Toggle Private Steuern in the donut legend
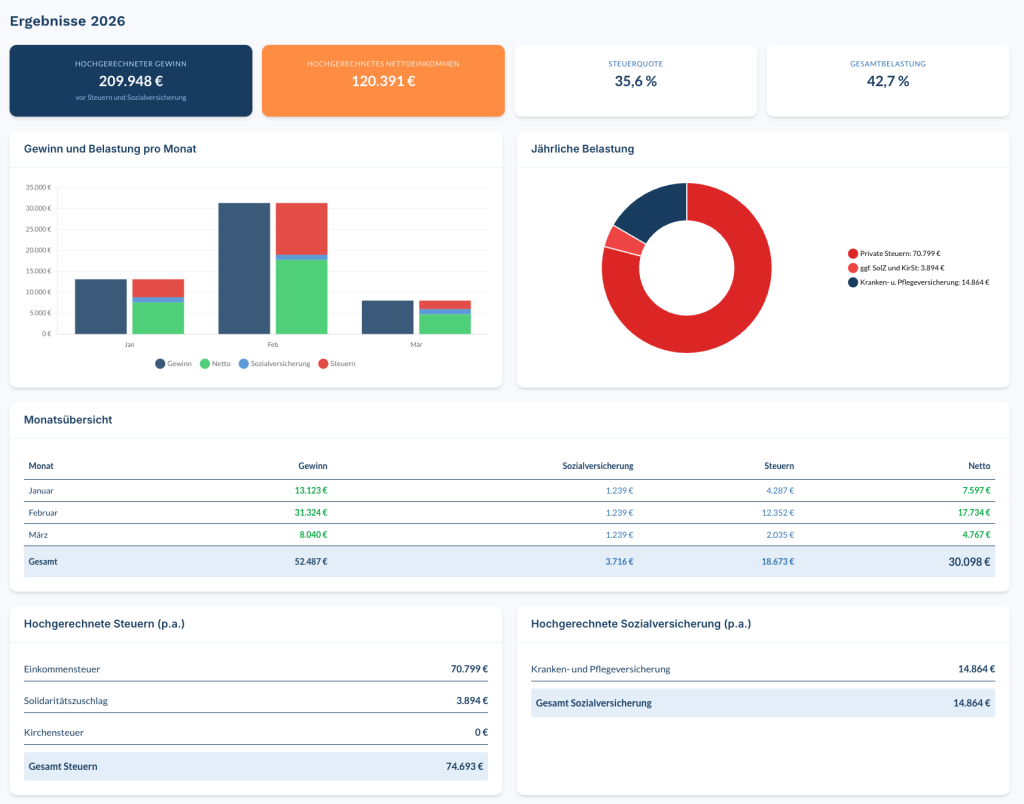This screenshot has height=804, width=1024. tap(894, 254)
